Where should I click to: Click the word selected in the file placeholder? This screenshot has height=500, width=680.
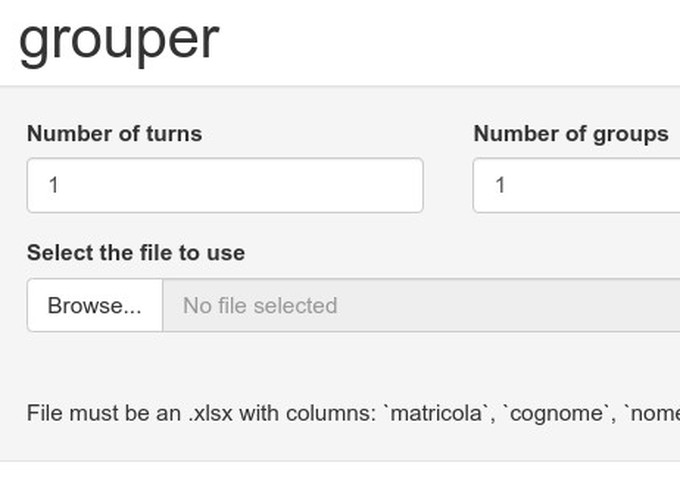[x=295, y=306]
